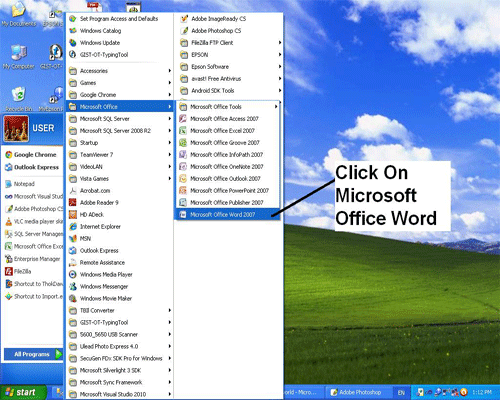Click the Epson Software folder entry
The height and width of the screenshot is (400, 500).
pyautogui.click(x=231, y=67)
